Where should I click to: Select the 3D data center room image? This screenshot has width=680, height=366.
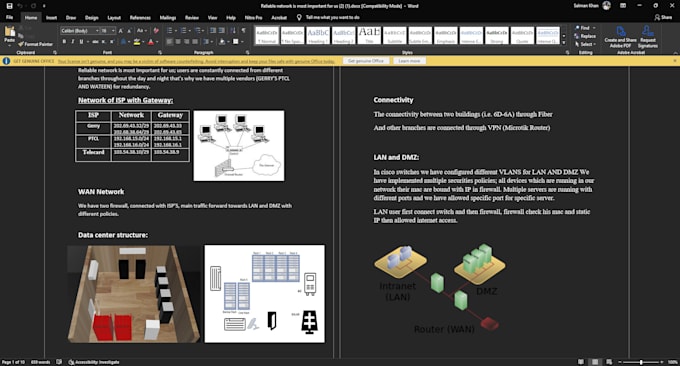tap(134, 294)
